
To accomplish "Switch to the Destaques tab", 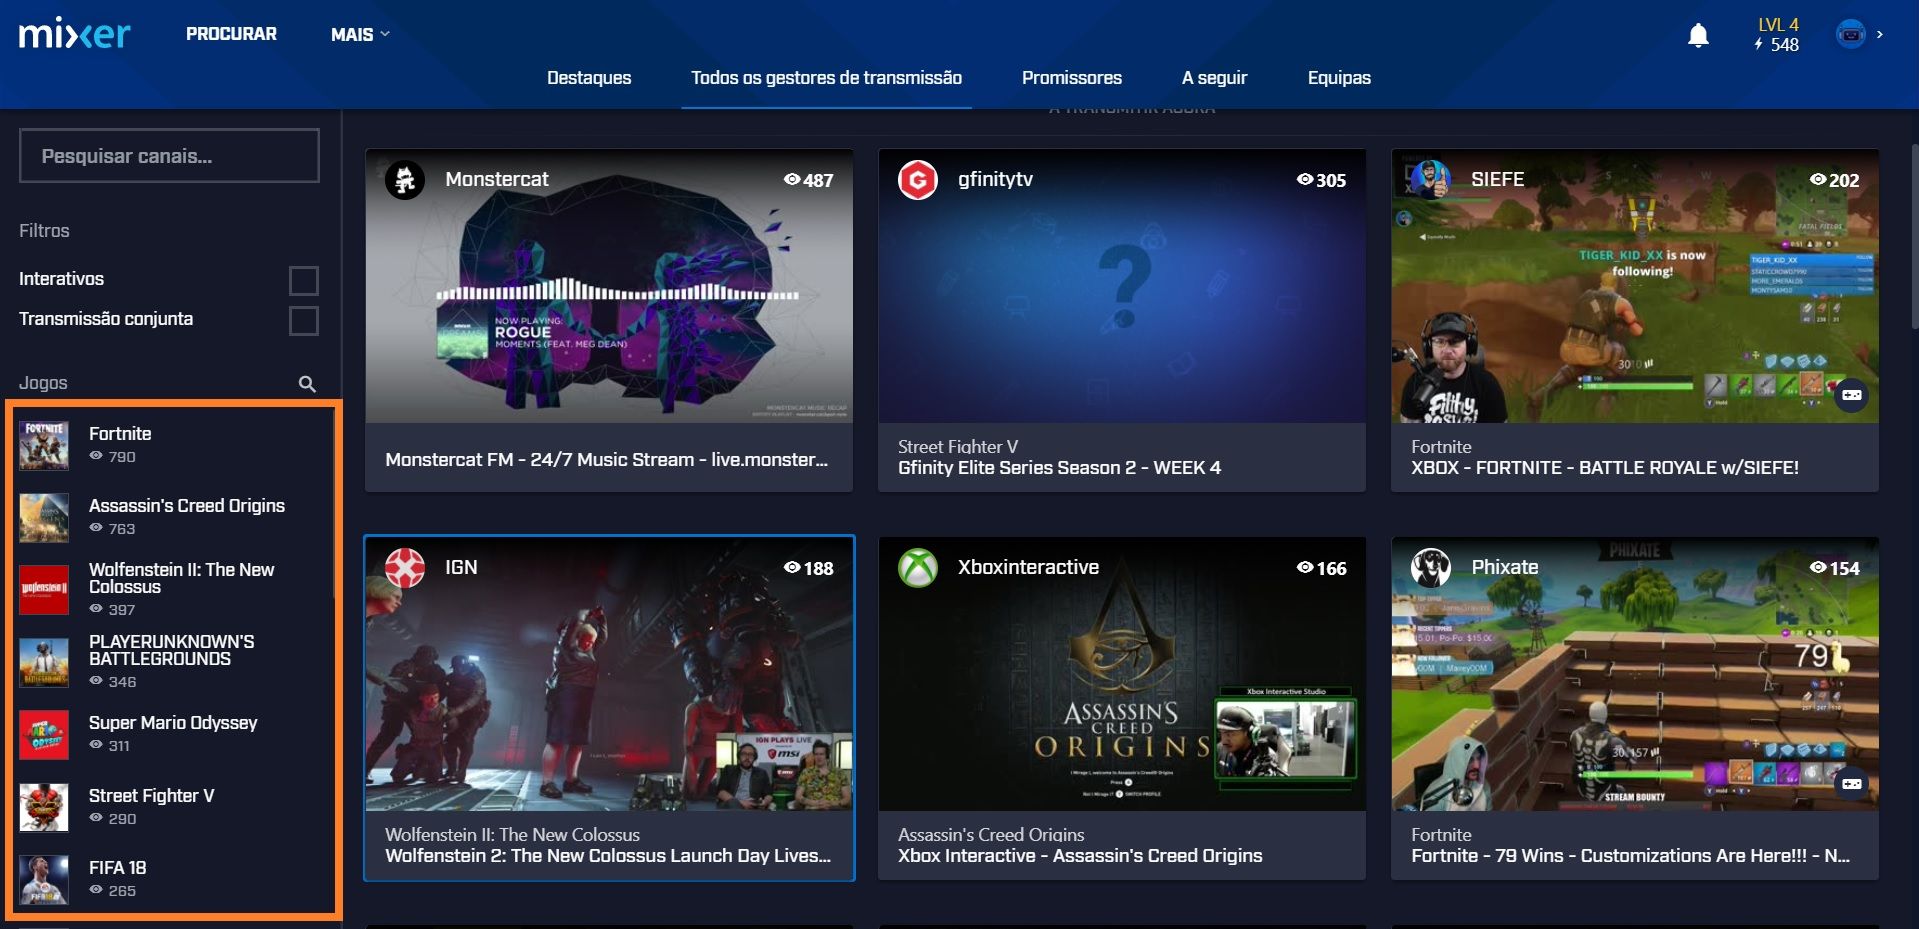I will coord(589,78).
